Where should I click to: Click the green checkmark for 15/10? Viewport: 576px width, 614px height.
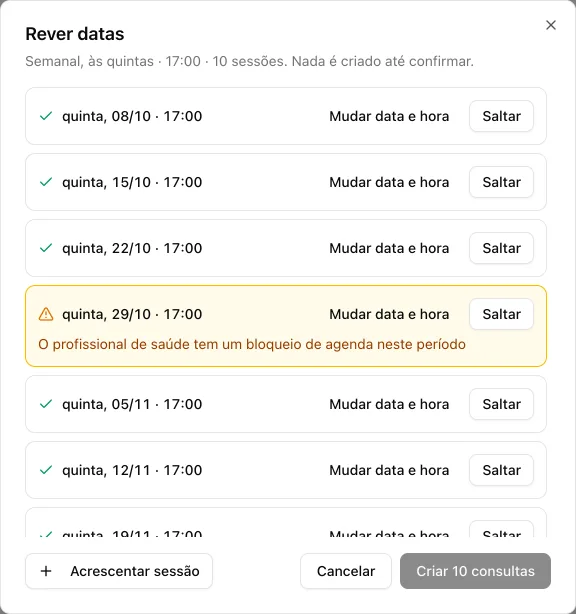pos(46,182)
